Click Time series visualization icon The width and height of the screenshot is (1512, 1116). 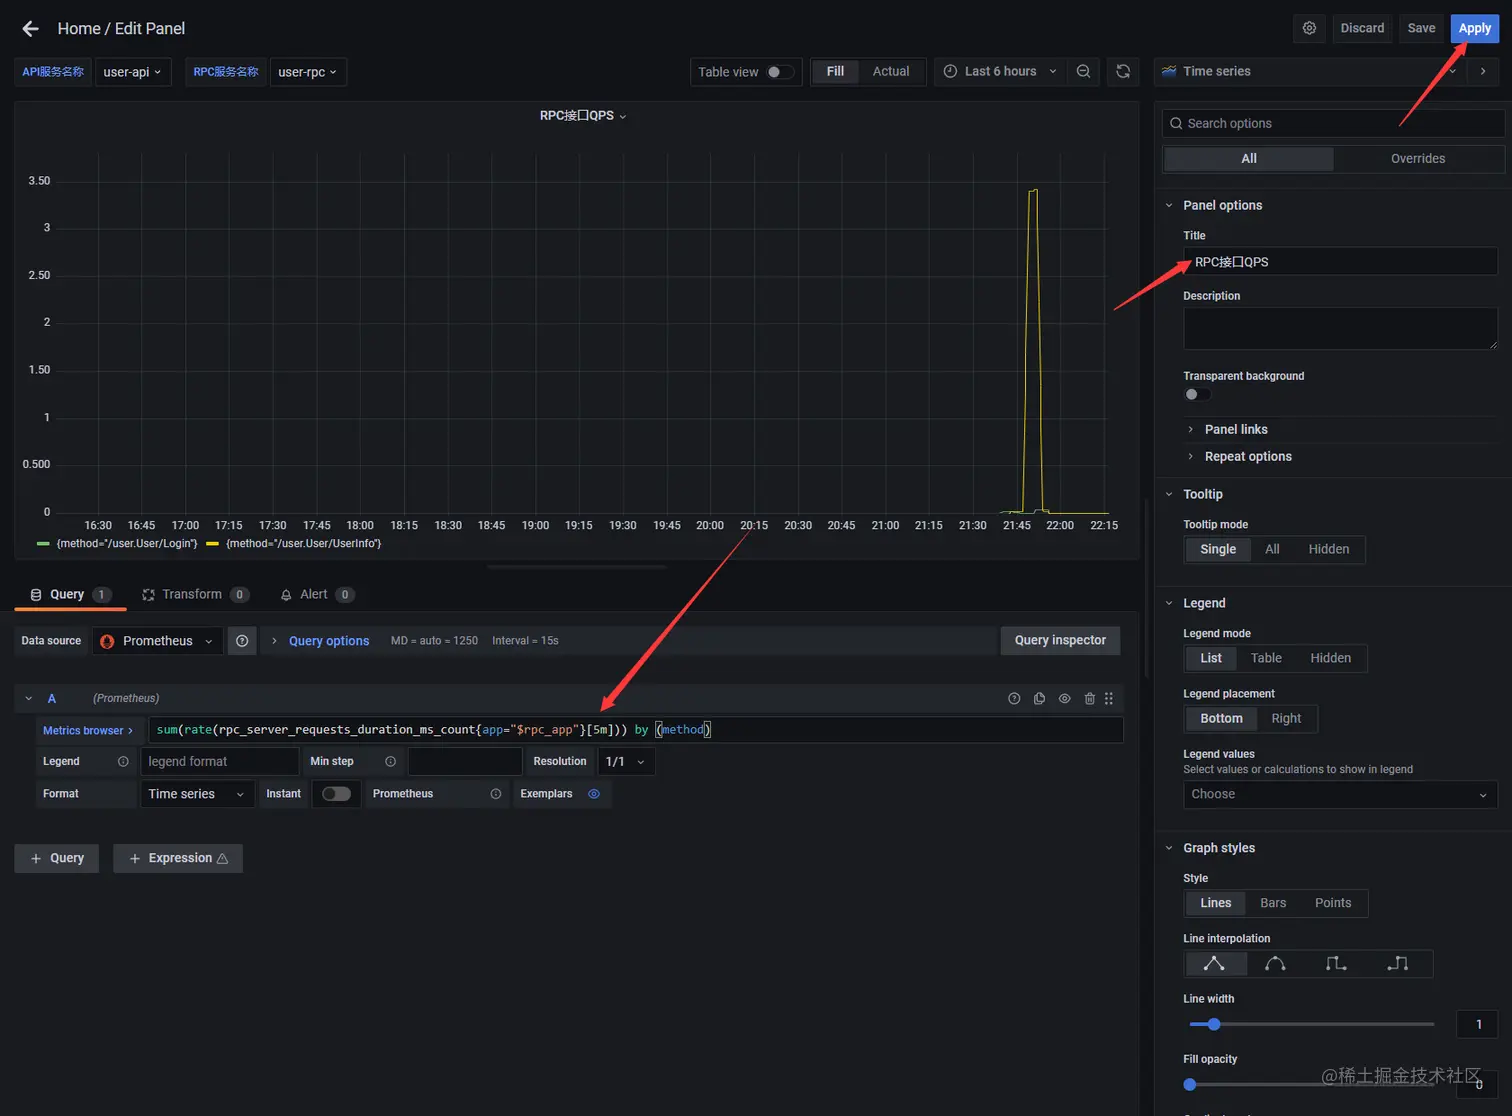tap(1169, 71)
